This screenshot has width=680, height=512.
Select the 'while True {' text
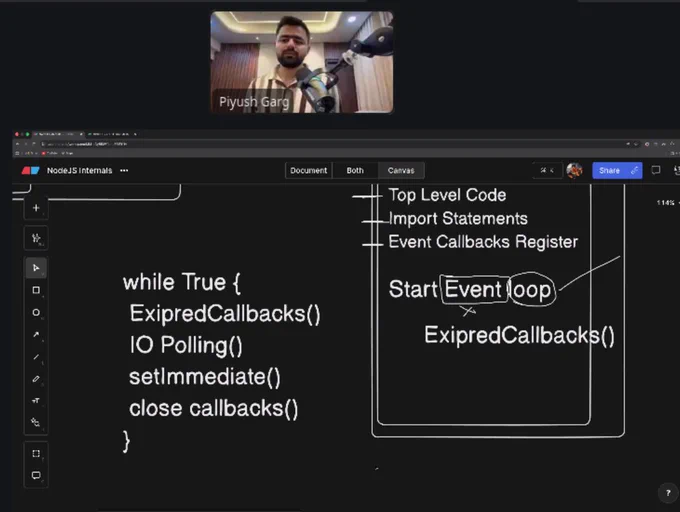(x=182, y=282)
